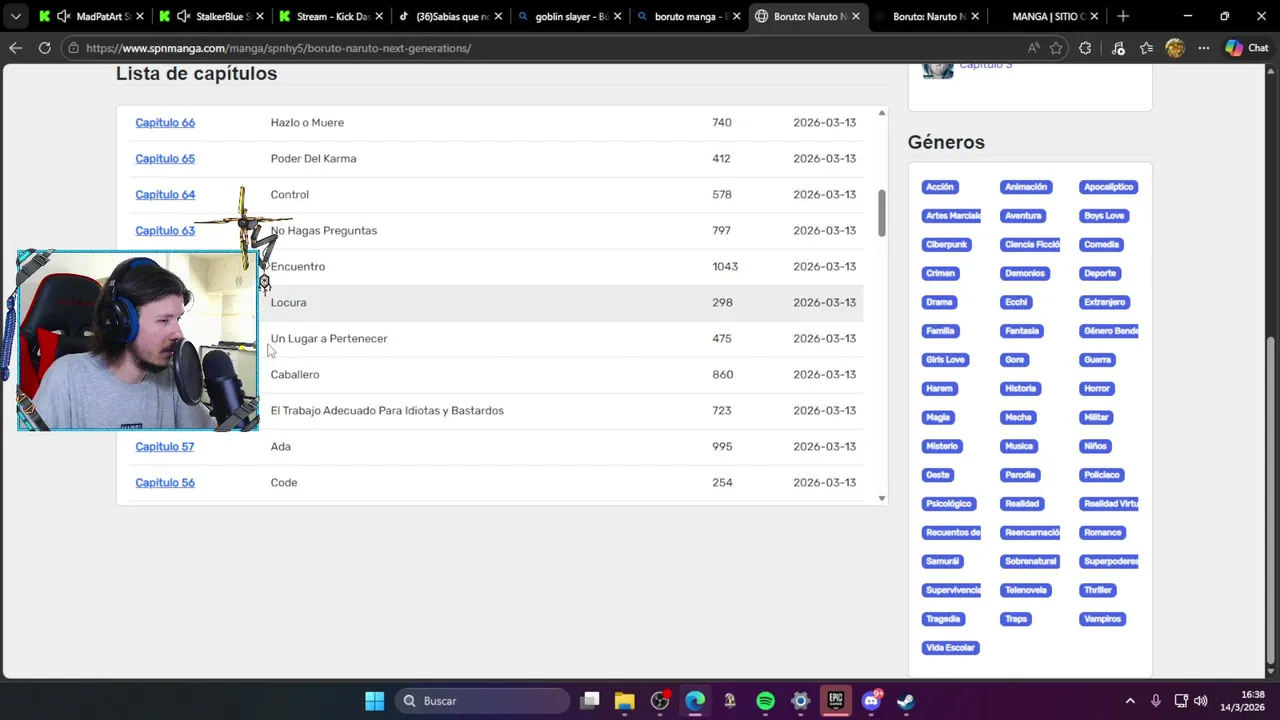The image size is (1280, 720).
Task: Open the browser extensions menu
Action: 1085,48
